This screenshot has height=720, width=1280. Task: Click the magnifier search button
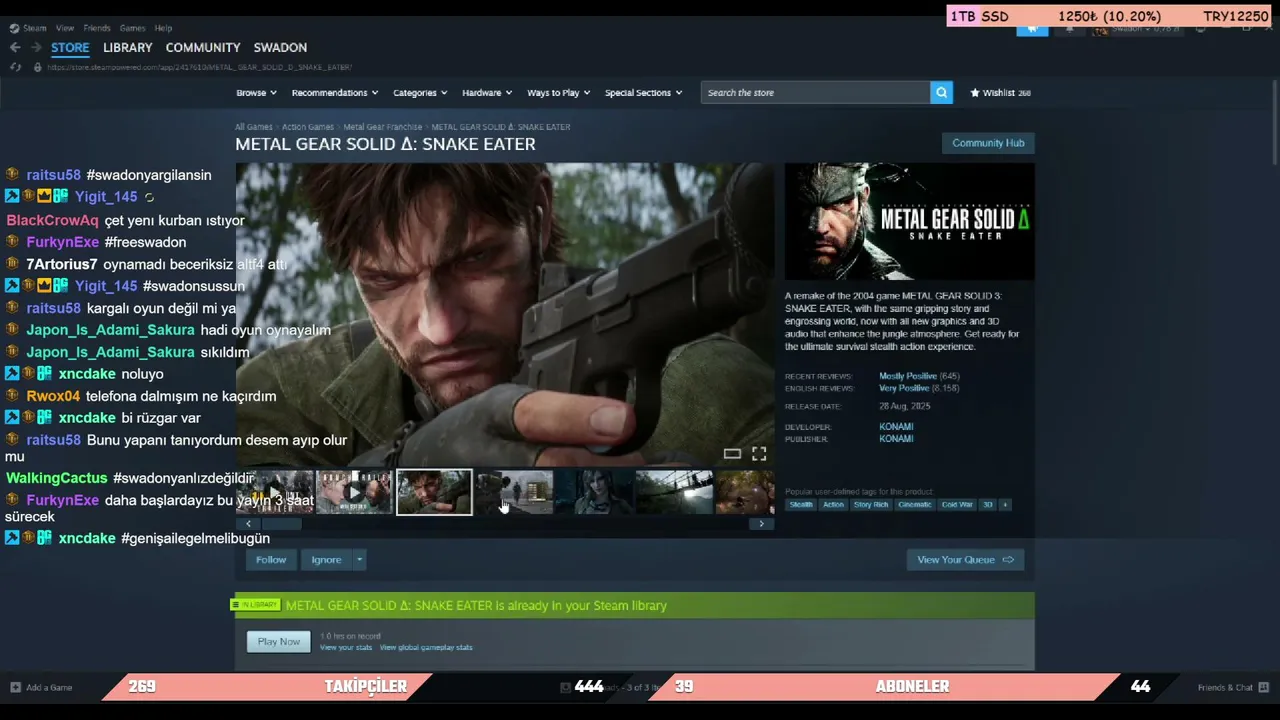pos(941,93)
